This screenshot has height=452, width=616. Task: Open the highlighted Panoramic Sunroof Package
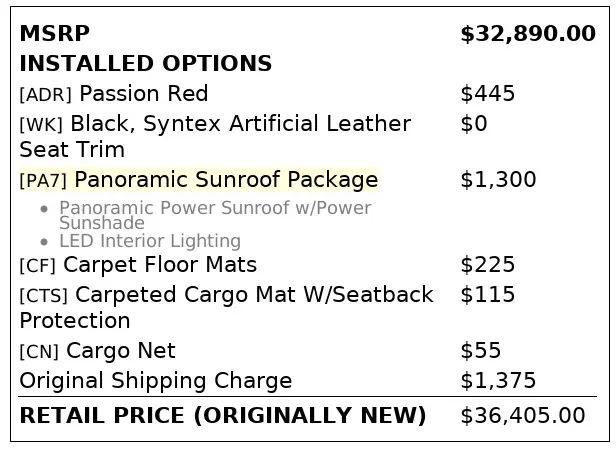click(x=226, y=180)
